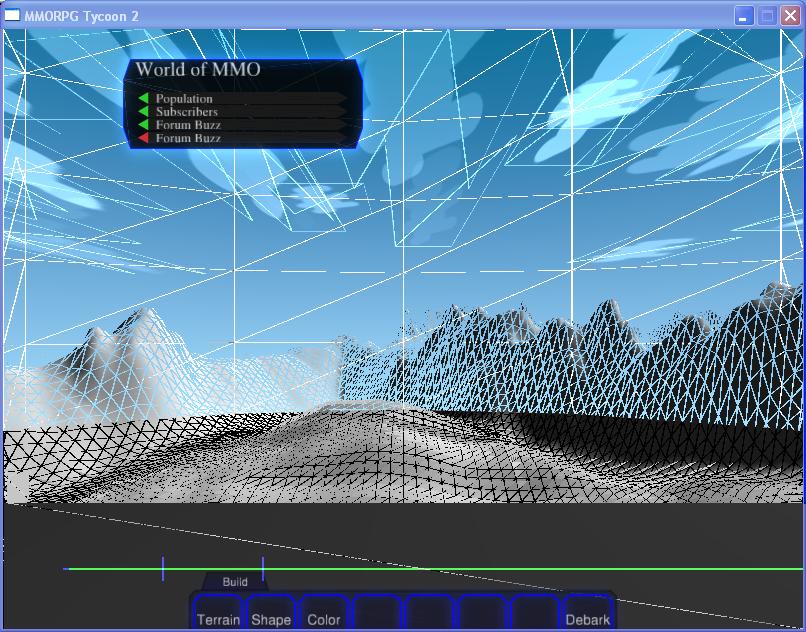Screen dimensions: 806x632
Task: Switch to the Build tab
Action: (235, 582)
